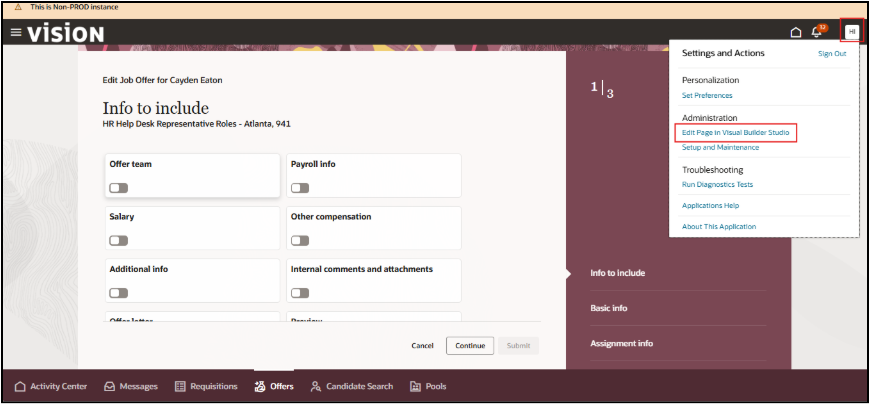Image resolution: width=870 pixels, height=405 pixels.
Task: Enable the Payroll info switch
Action: coord(300,188)
